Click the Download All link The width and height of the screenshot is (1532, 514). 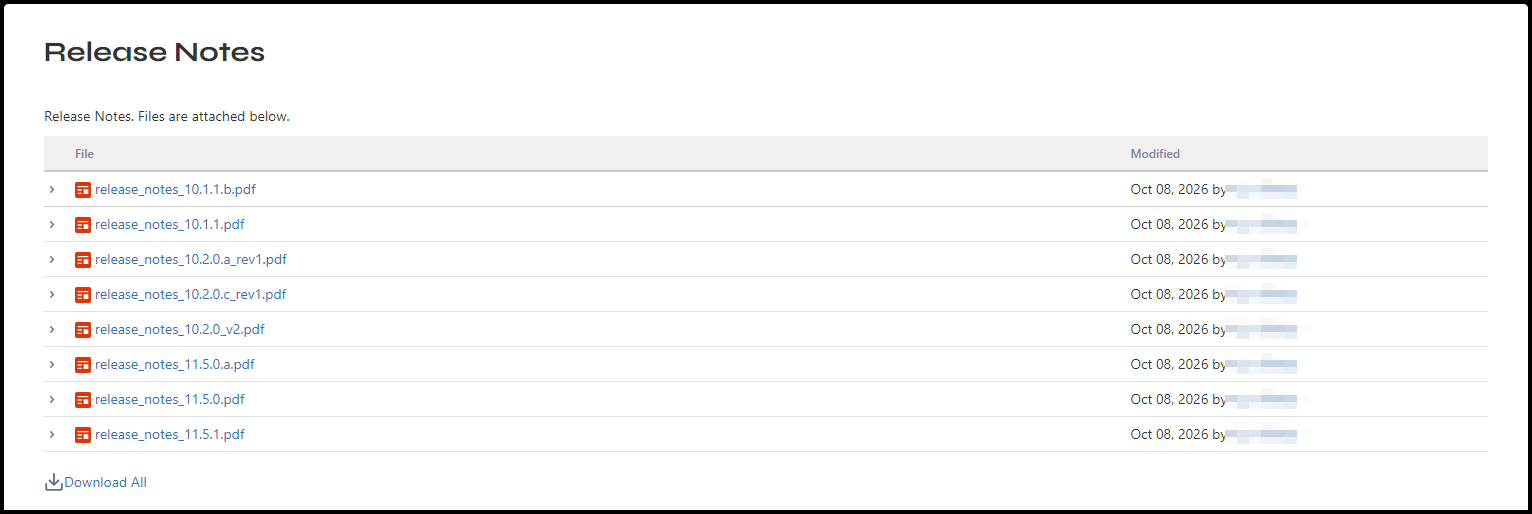click(106, 482)
